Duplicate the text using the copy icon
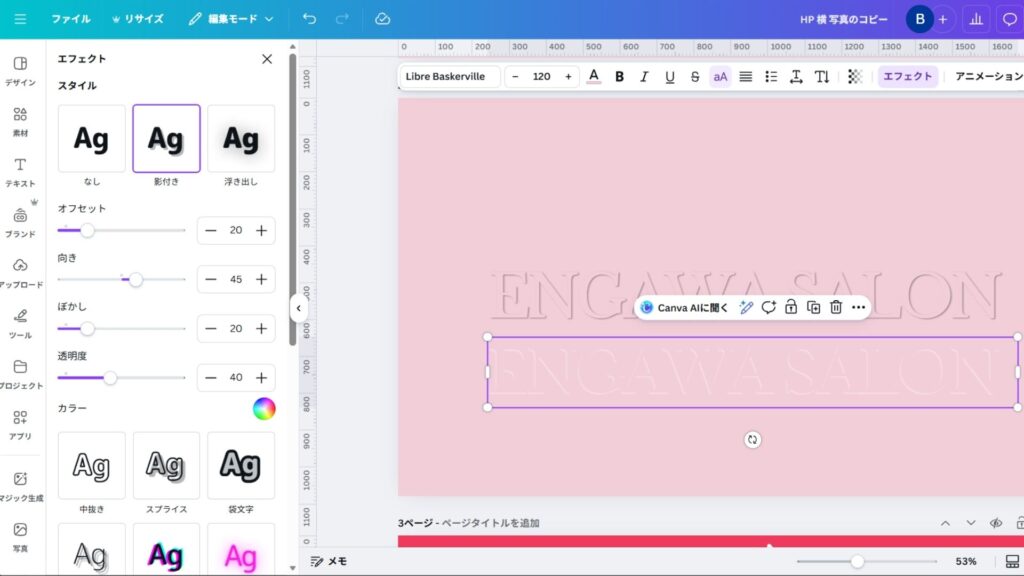Viewport: 1024px width, 576px height. tap(813, 308)
